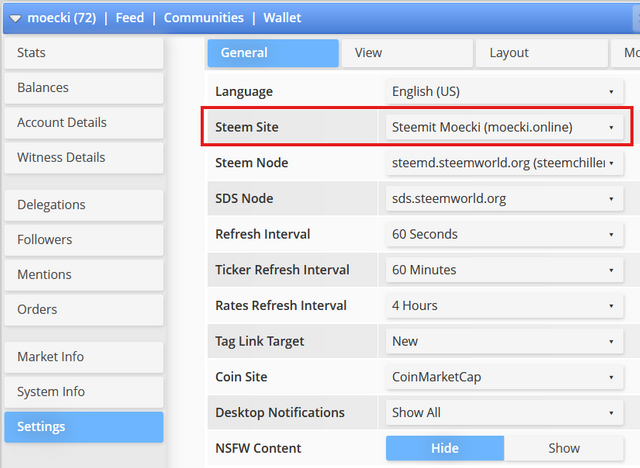The height and width of the screenshot is (468, 640).
Task: Select the Settings sidebar item
Action: (84, 427)
